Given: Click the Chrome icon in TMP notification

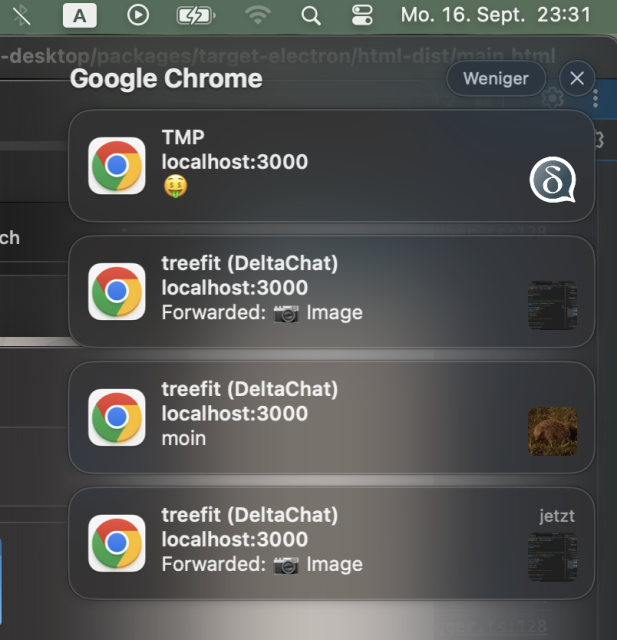Looking at the screenshot, I should click(117, 165).
